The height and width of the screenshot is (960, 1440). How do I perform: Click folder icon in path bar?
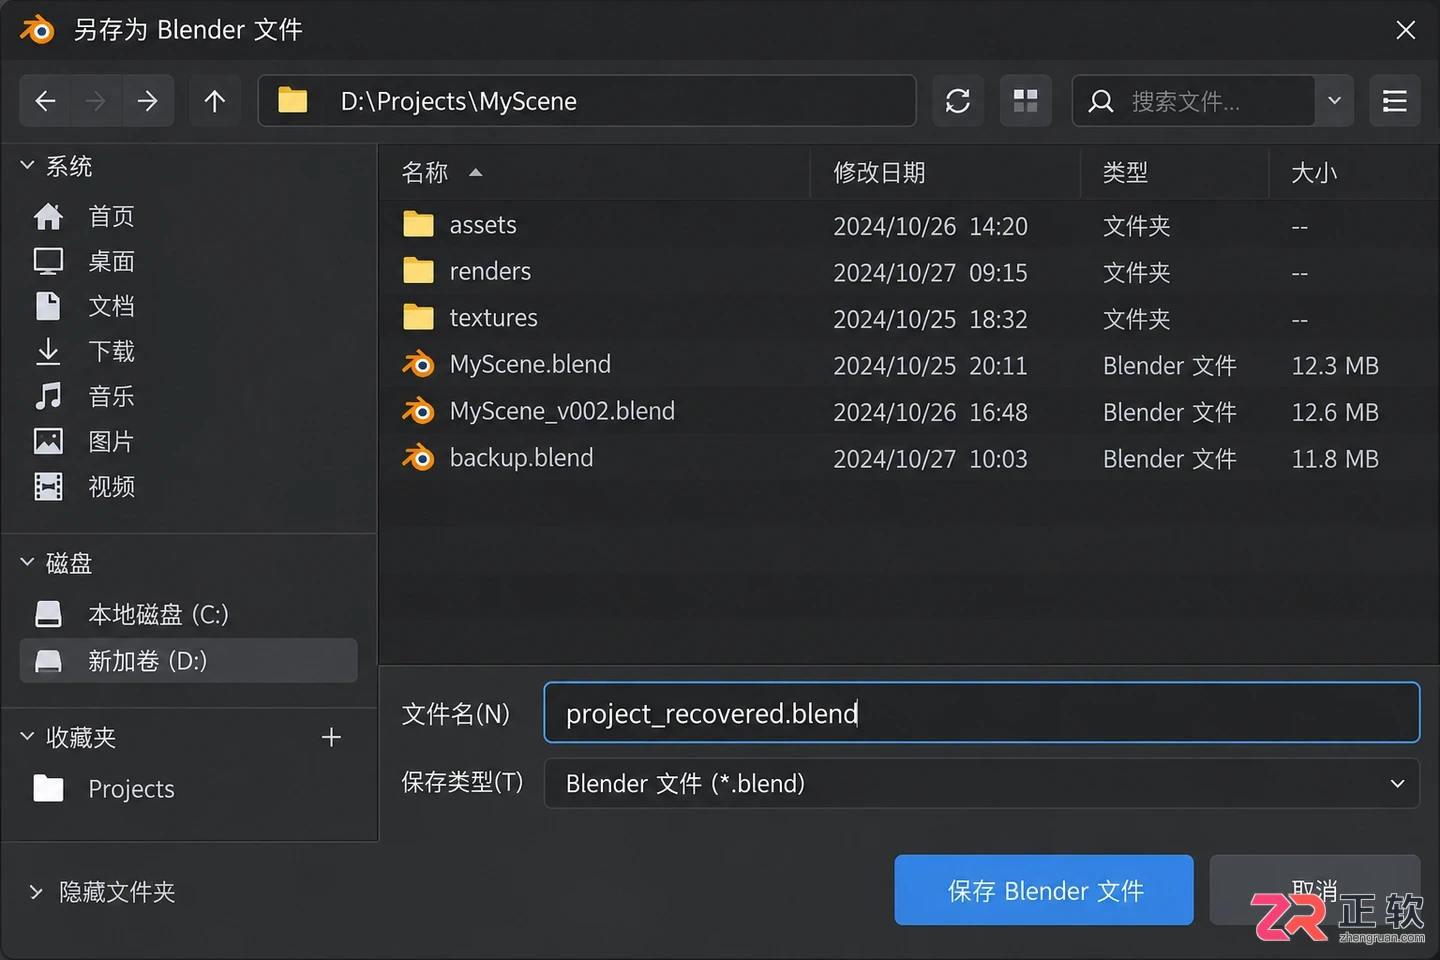pos(293,100)
